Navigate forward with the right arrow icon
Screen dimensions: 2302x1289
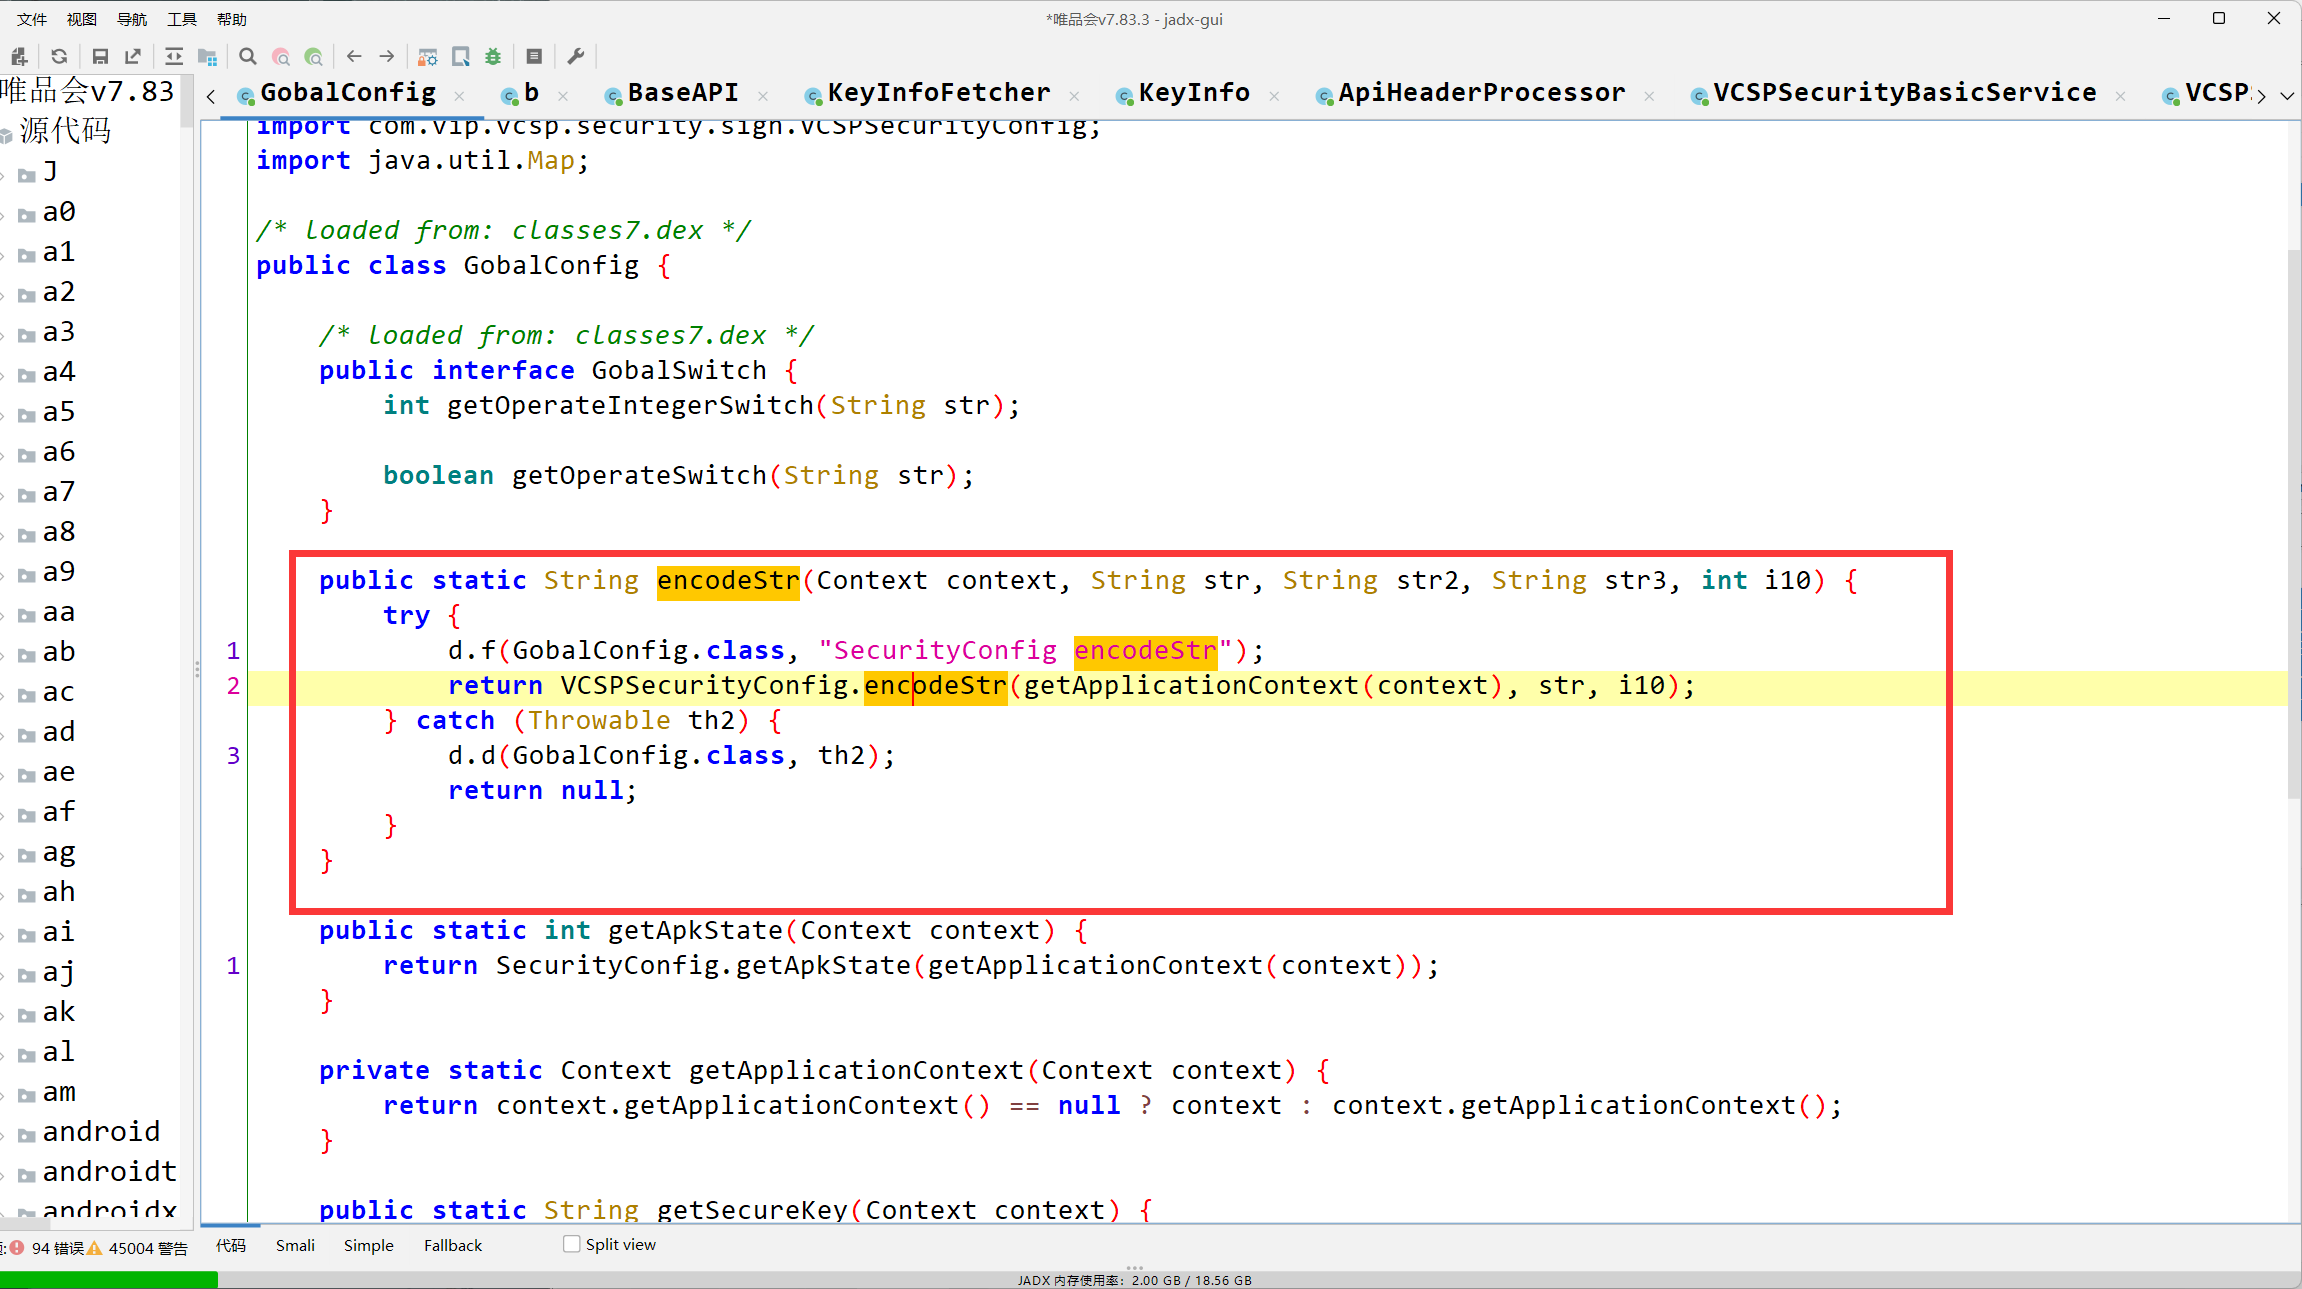point(387,57)
